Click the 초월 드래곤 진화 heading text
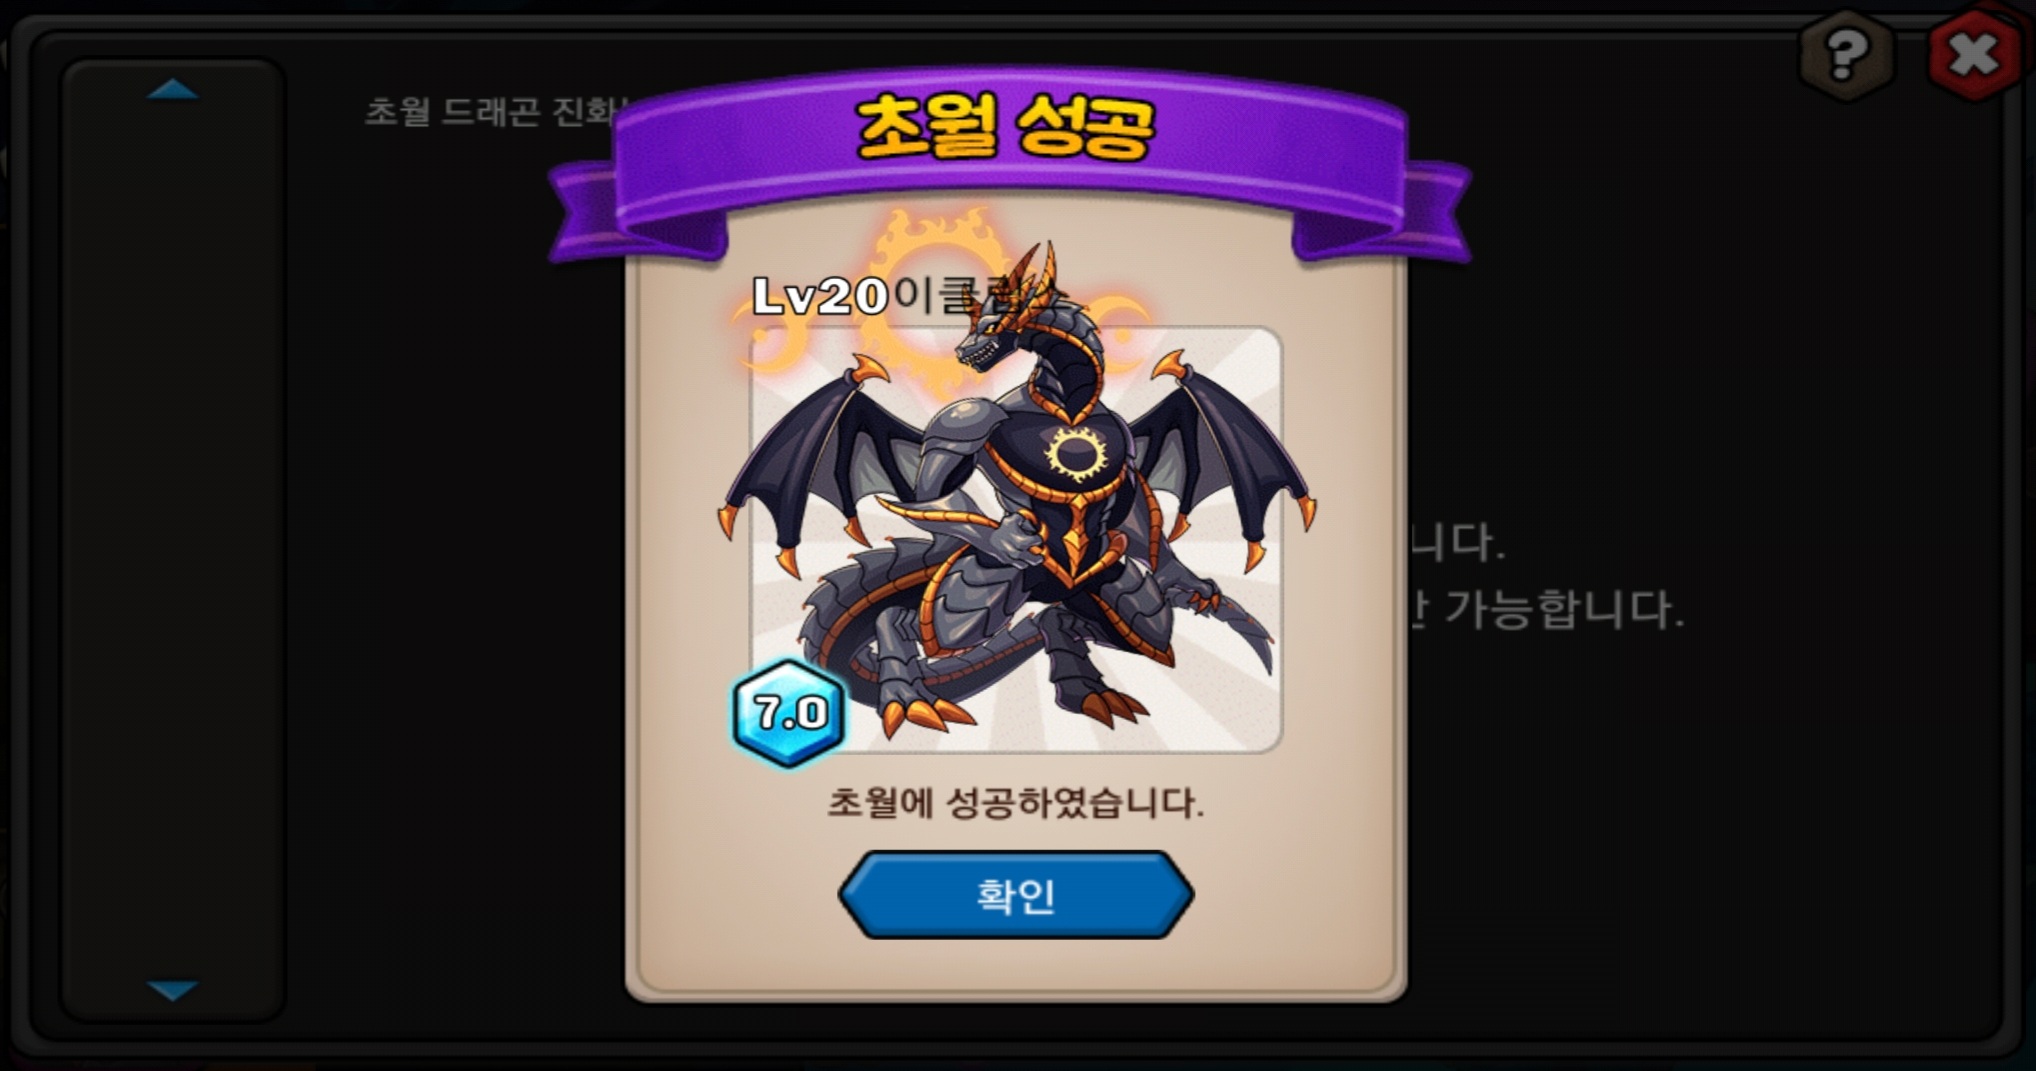The height and width of the screenshot is (1071, 2036). coord(488,110)
